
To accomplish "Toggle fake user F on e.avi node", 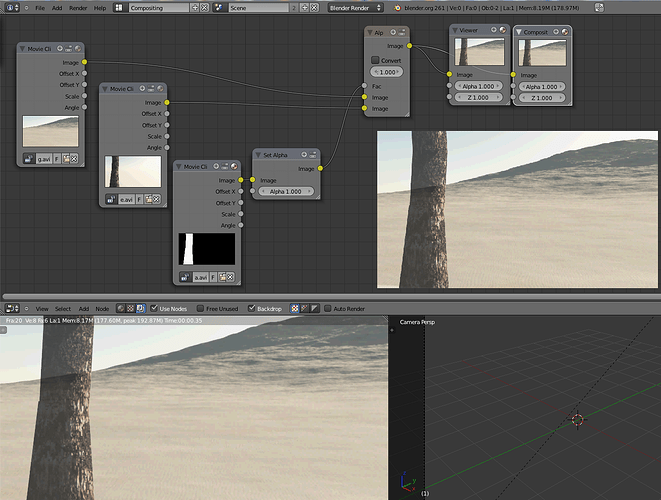I will pyautogui.click(x=139, y=199).
